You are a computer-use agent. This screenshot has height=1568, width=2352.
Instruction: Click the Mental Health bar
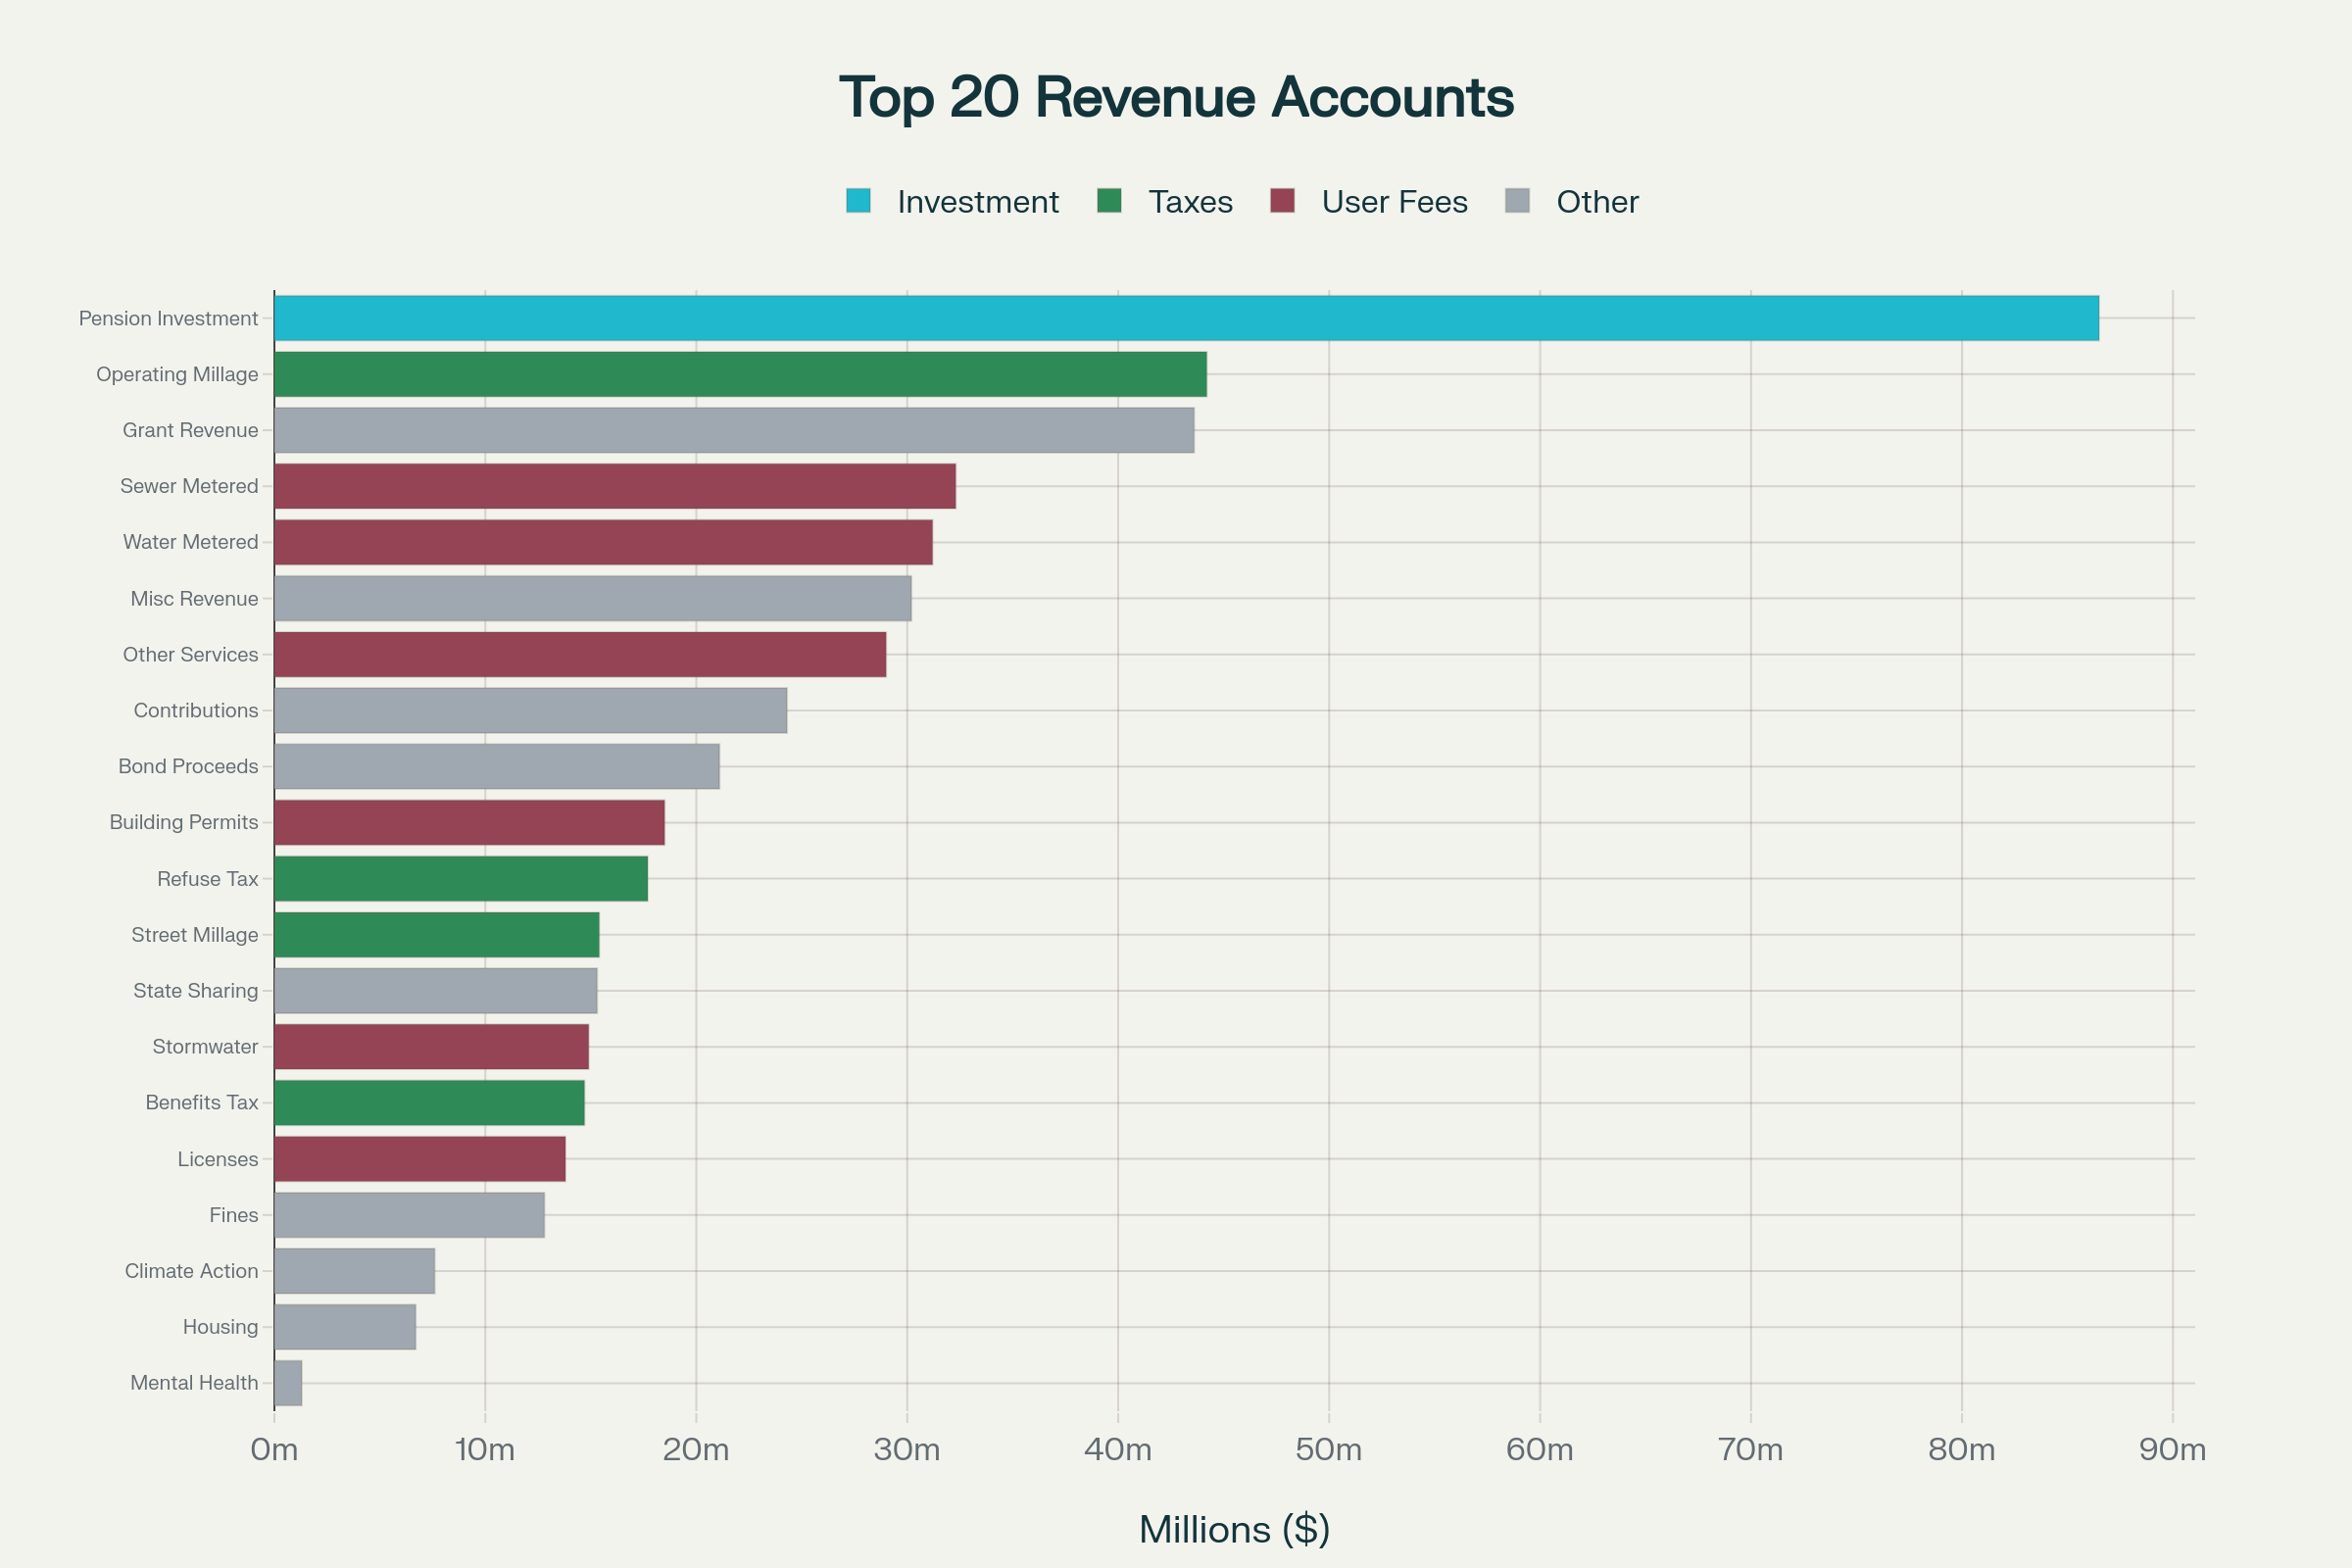(288, 1383)
